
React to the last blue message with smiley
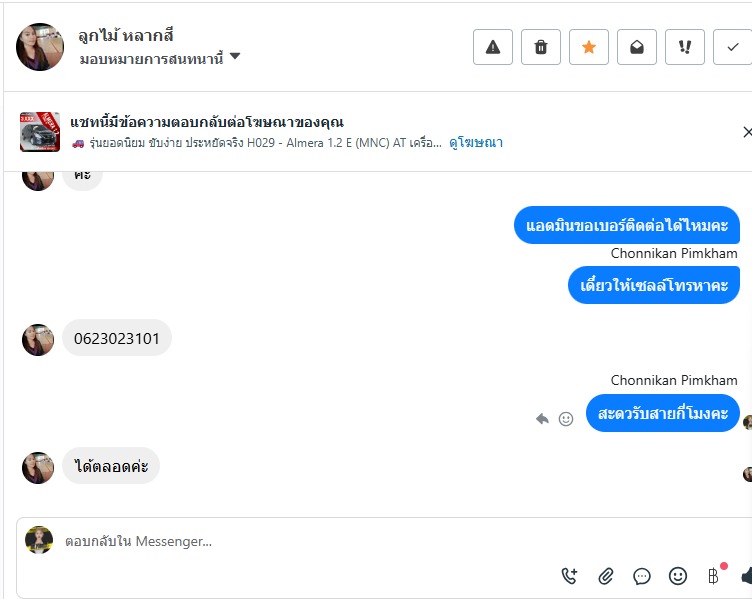566,419
